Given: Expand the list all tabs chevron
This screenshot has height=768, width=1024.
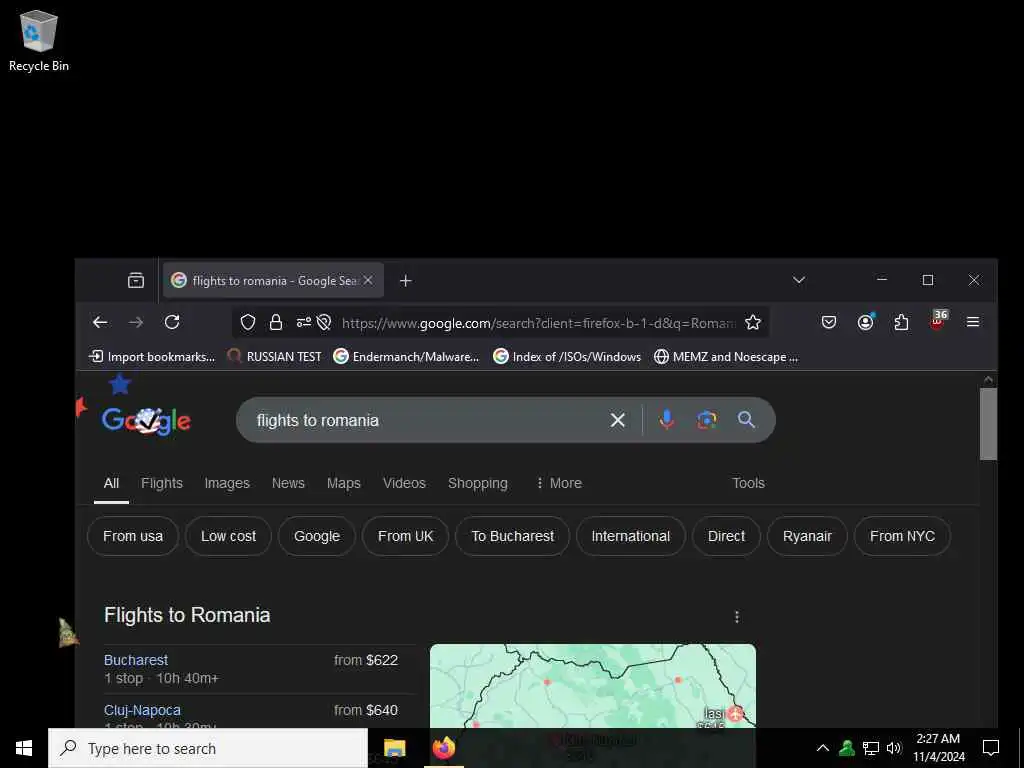Looking at the screenshot, I should [799, 280].
